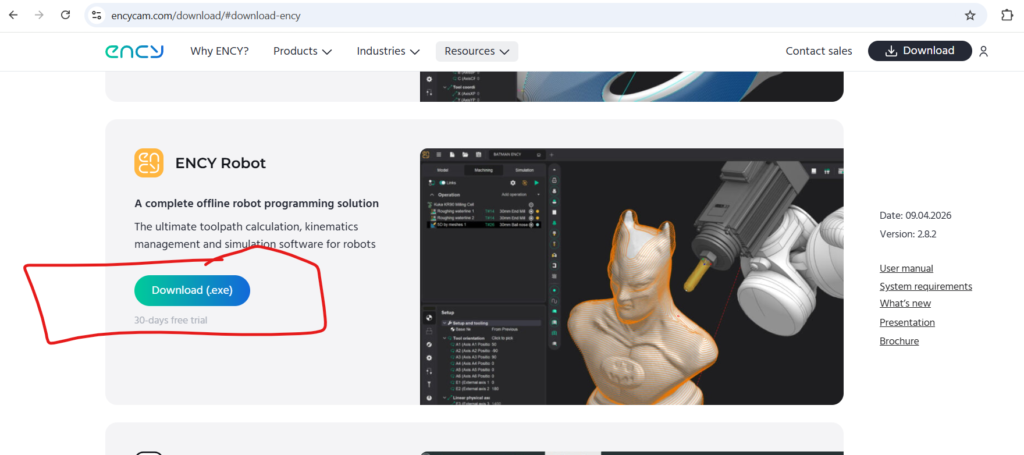Click the address bar URL field

pyautogui.click(x=500, y=15)
